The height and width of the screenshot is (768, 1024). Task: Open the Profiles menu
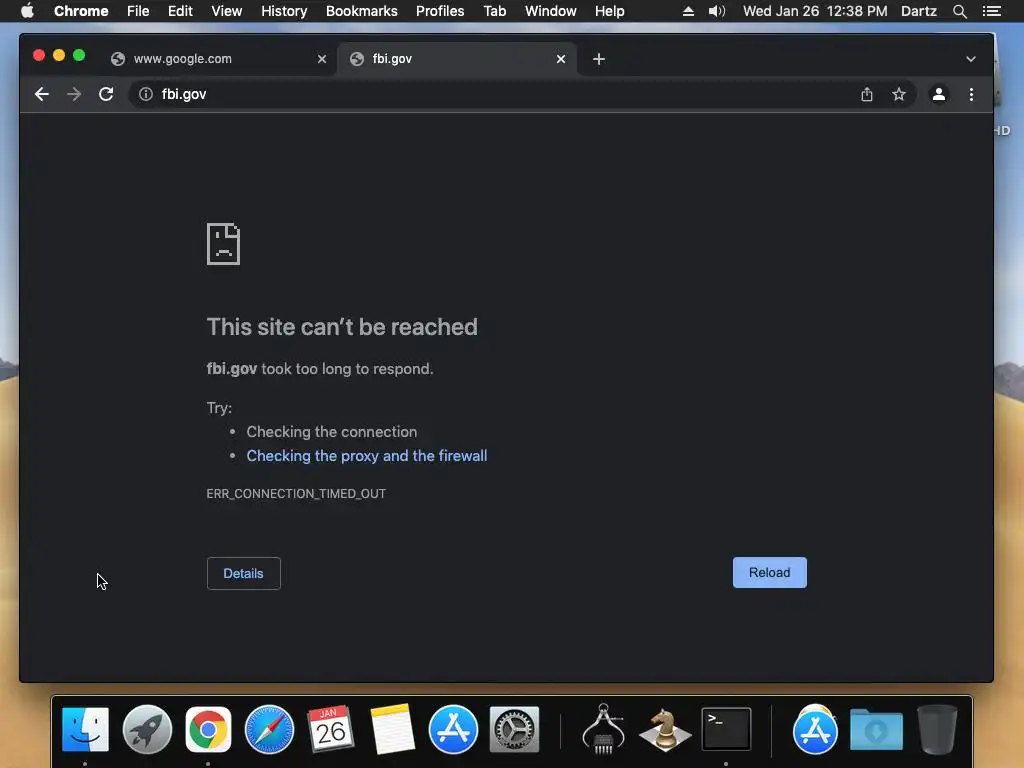[440, 11]
